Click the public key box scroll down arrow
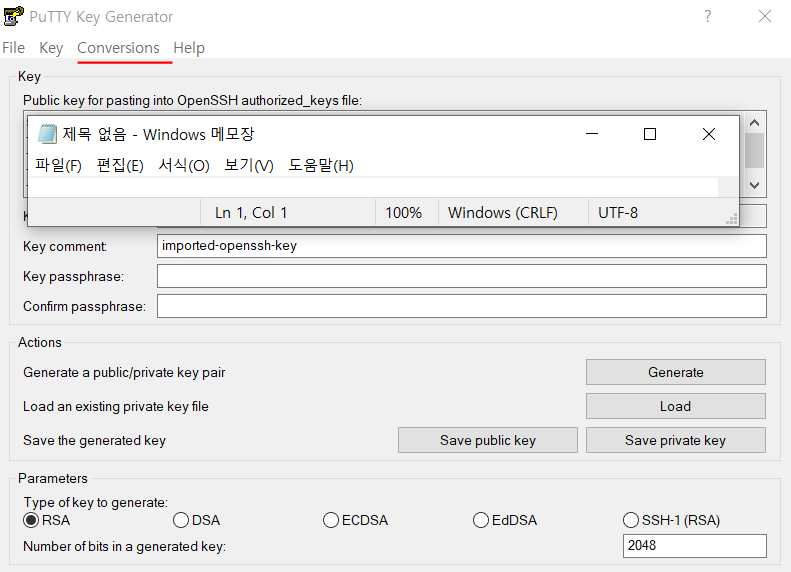This screenshot has height=572, width=791. point(755,185)
